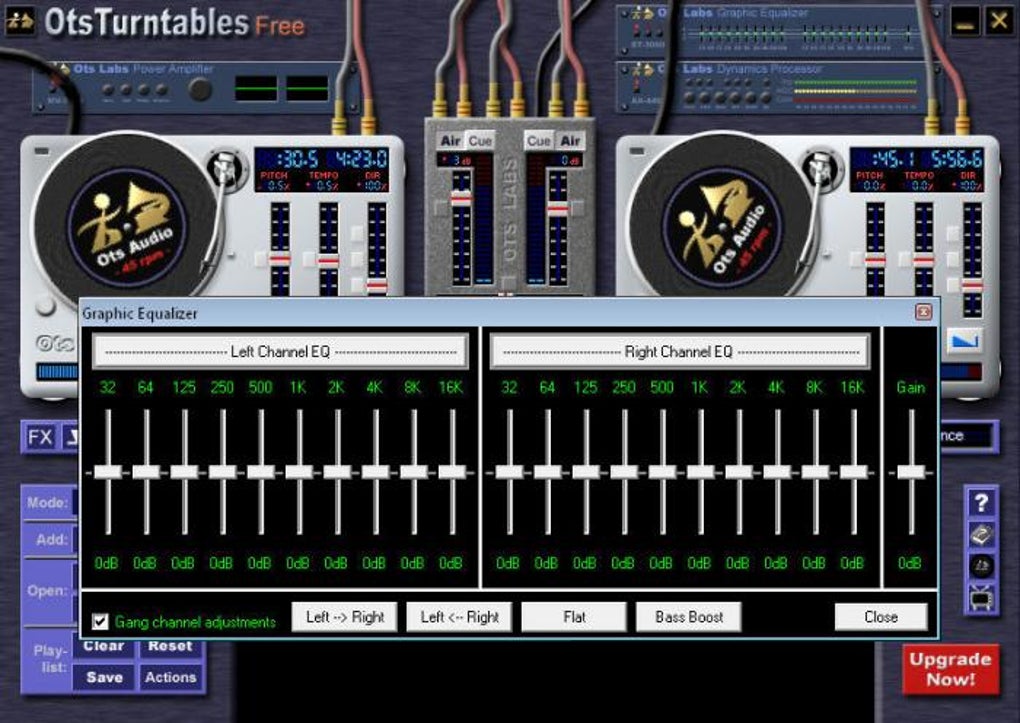Image resolution: width=1020 pixels, height=723 pixels.
Task: Click the left channel 16K slider
Action: [452, 472]
